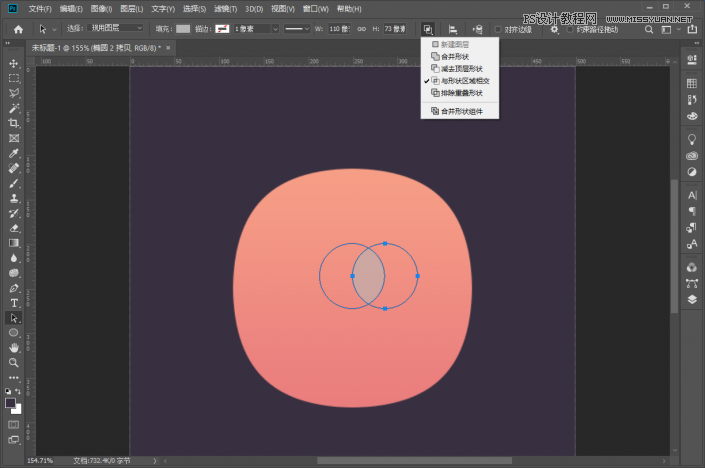The width and height of the screenshot is (705, 468).
Task: Choose the checked 与形状区域相交 option
Action: [464, 80]
